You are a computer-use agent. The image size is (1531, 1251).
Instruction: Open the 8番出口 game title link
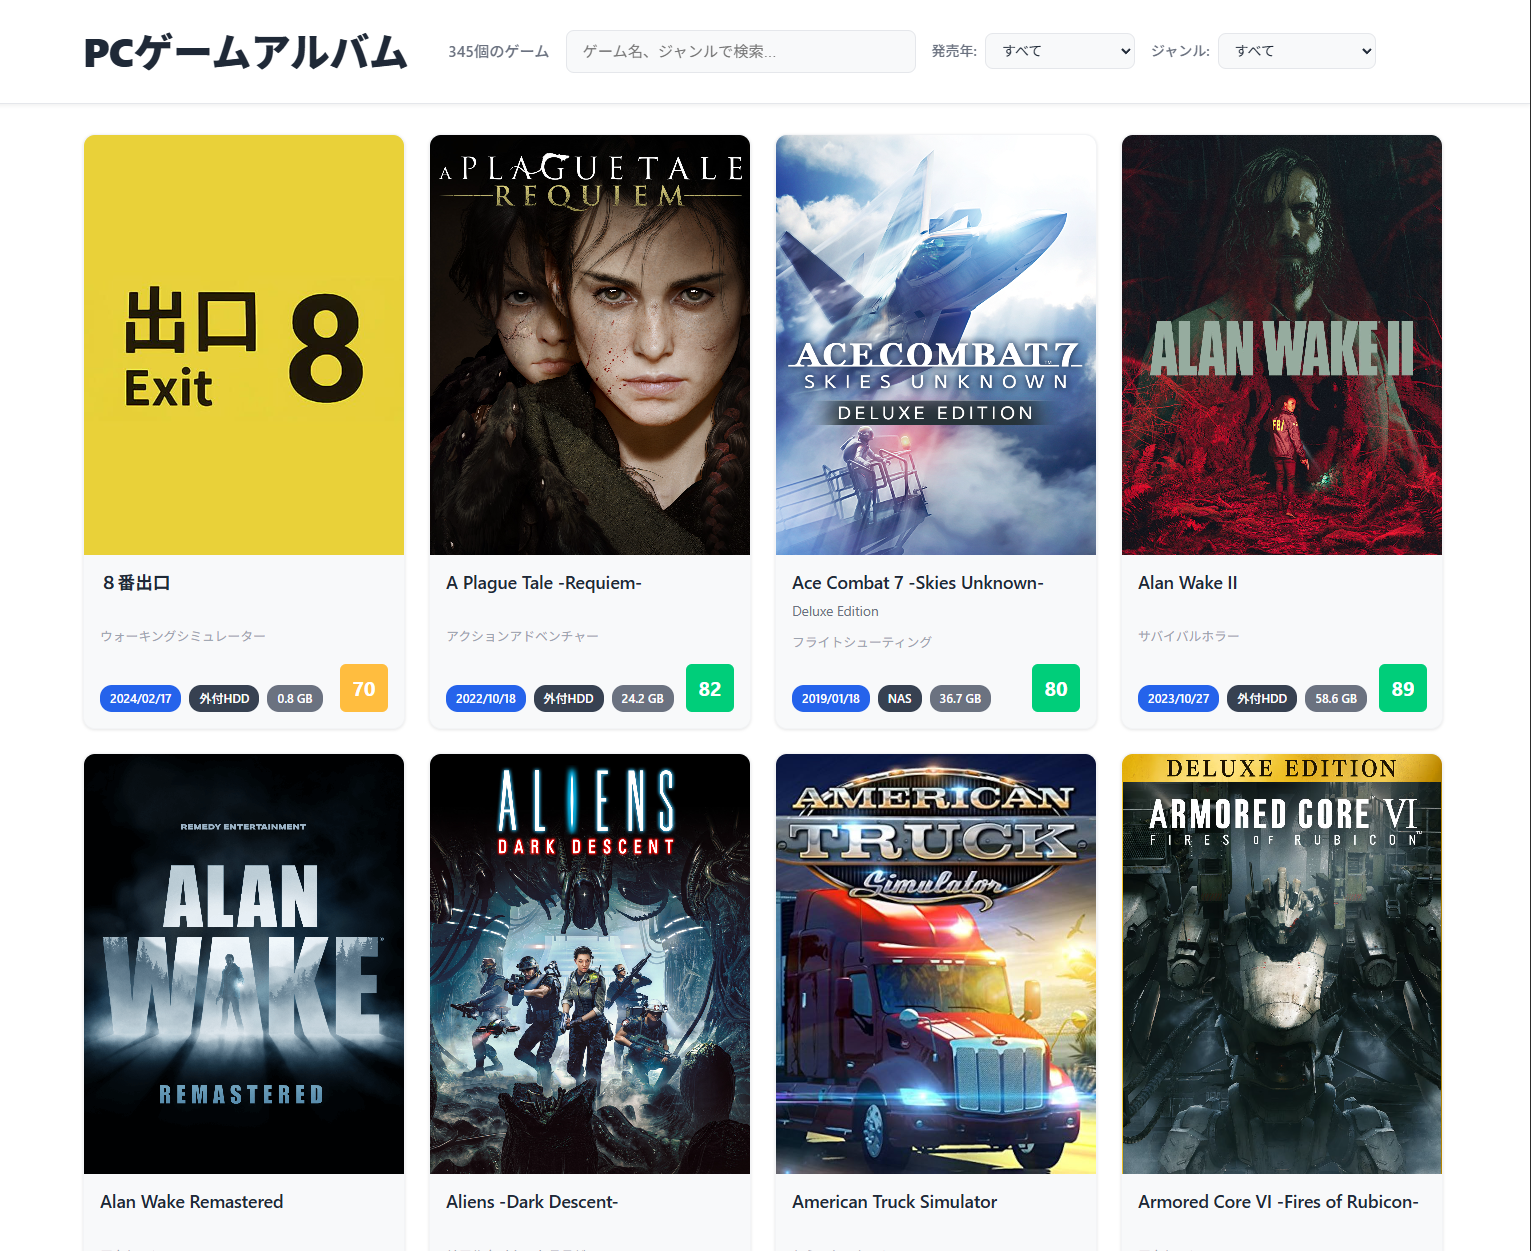click(x=131, y=583)
